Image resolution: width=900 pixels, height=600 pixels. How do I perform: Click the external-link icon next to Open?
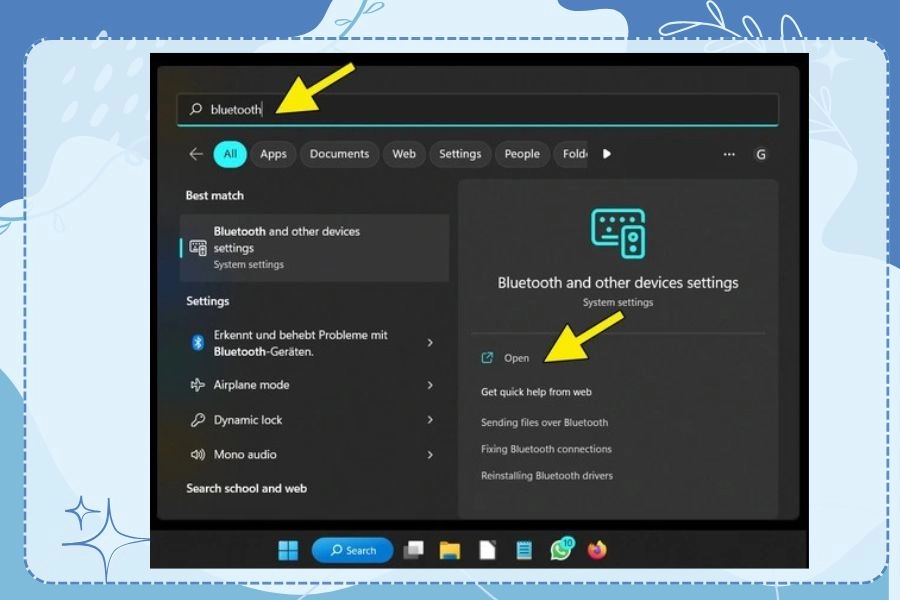click(x=487, y=358)
